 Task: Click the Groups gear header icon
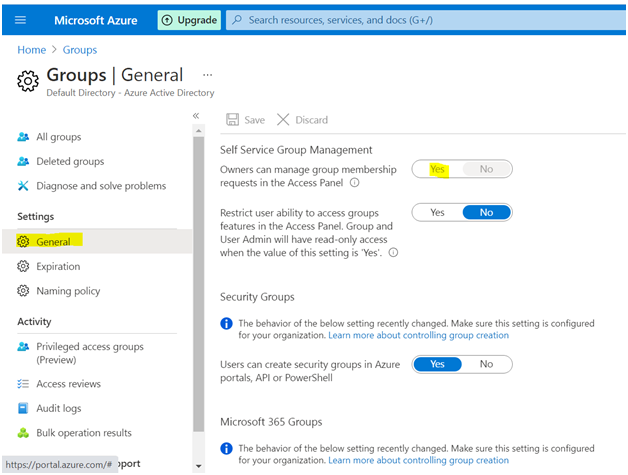tap(28, 81)
